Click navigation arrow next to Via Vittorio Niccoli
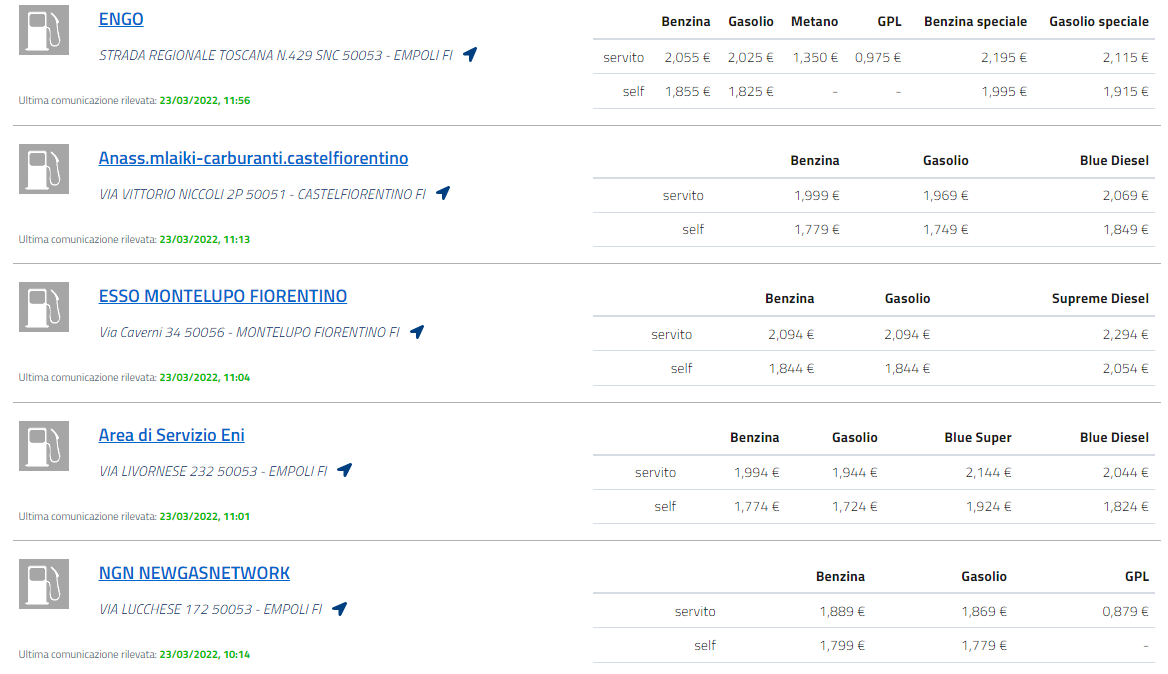The height and width of the screenshot is (674, 1168). [443, 193]
